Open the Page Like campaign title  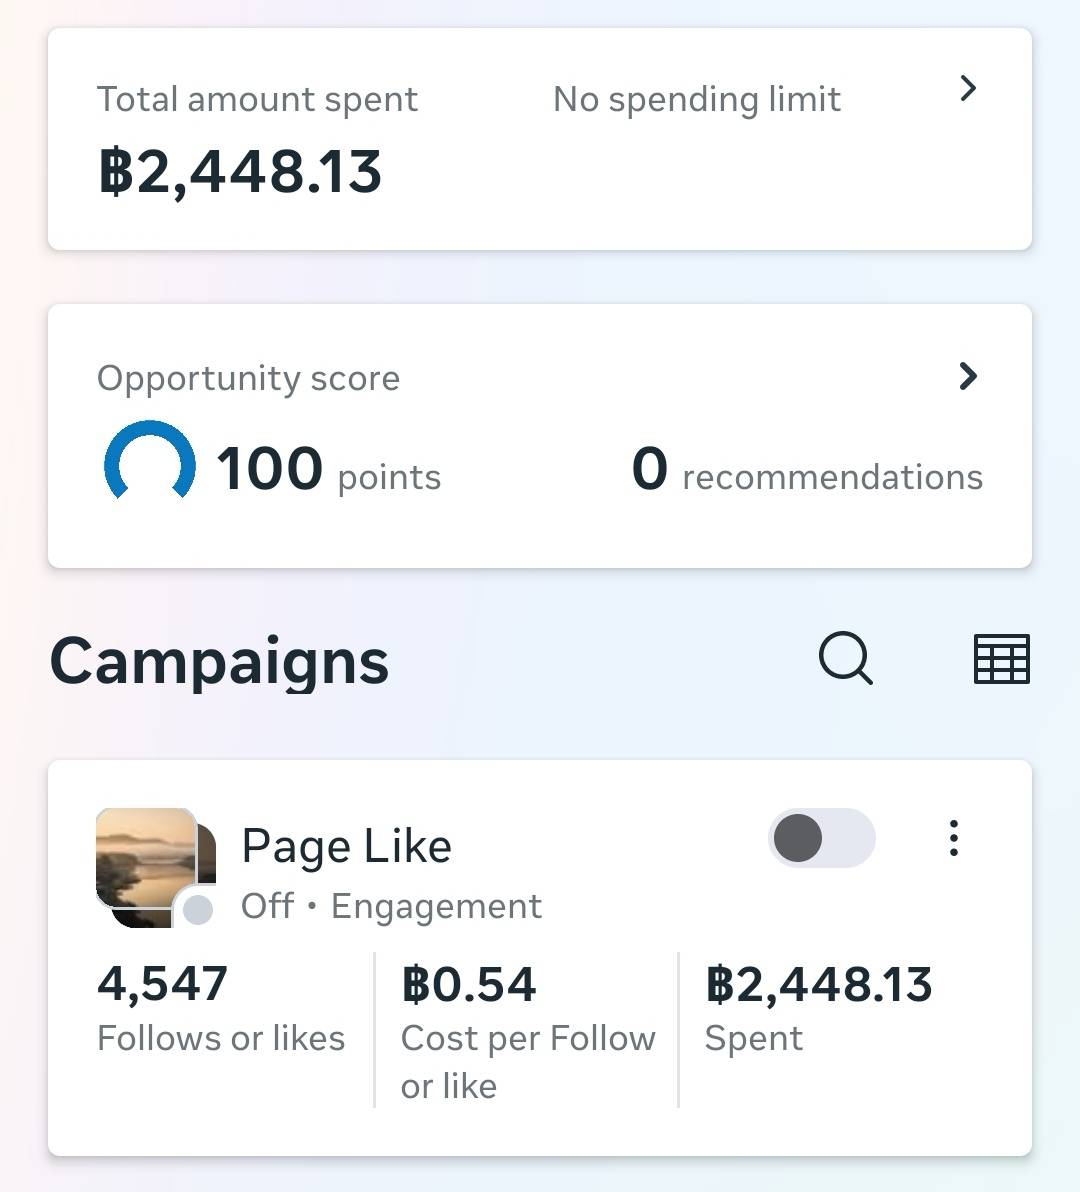pyautogui.click(x=346, y=846)
